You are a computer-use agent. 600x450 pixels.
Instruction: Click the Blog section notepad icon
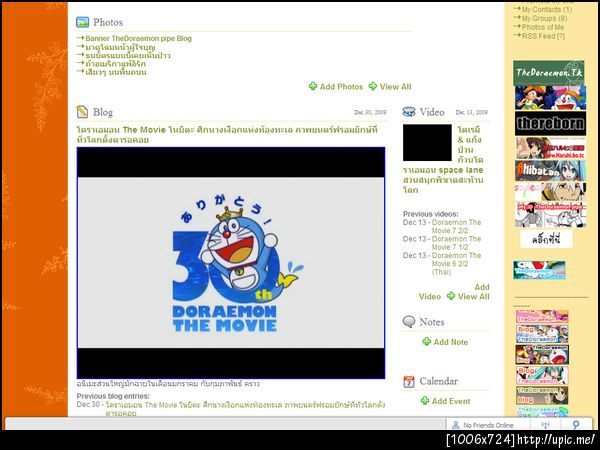(x=82, y=112)
